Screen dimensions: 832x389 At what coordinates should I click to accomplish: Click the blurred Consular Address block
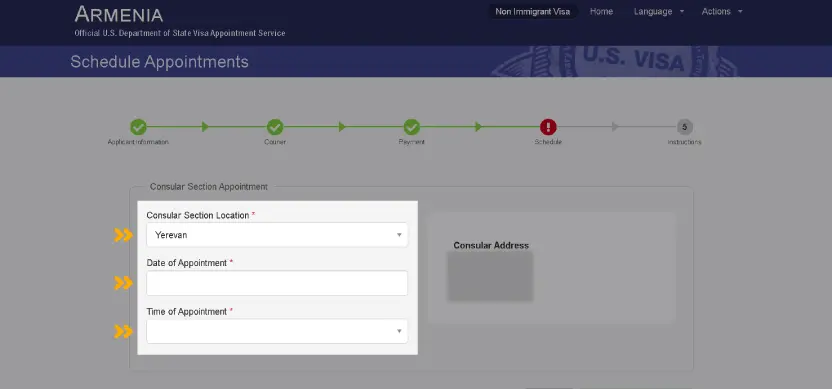[490, 276]
